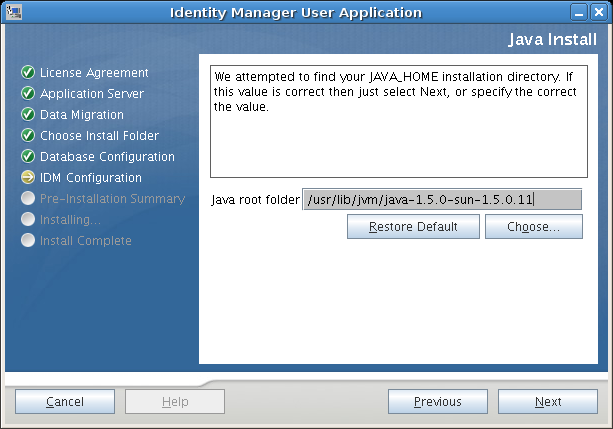Click the License Agreement green checkmark icon

click(28, 73)
